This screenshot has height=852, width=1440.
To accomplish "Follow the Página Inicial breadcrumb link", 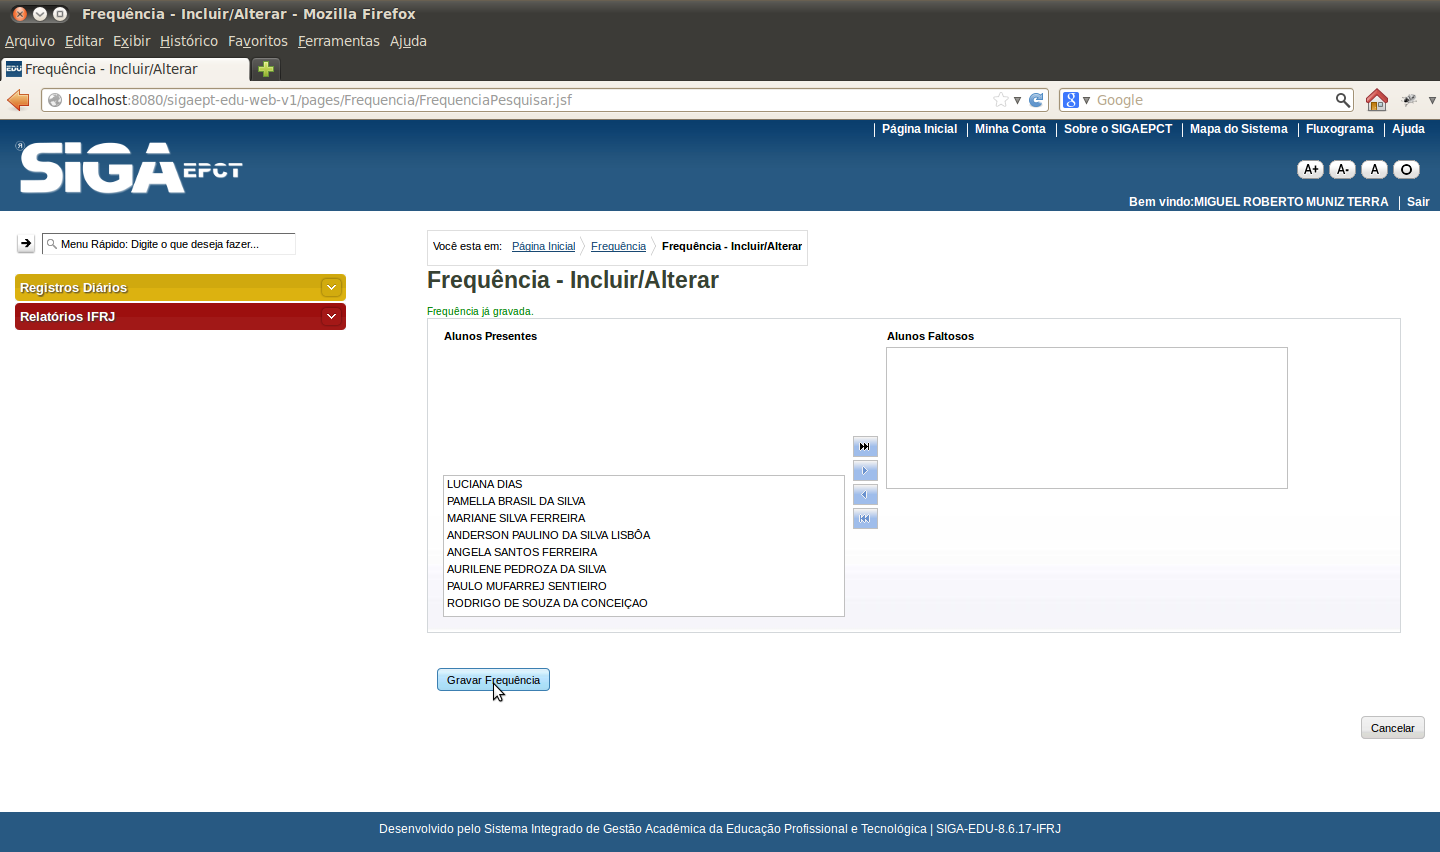I will 543,246.
